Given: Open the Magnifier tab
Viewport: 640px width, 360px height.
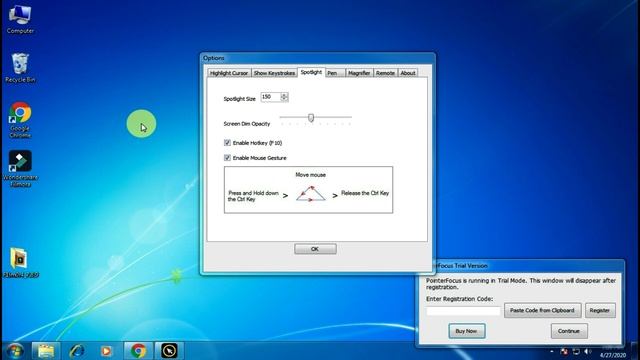Looking at the screenshot, I should point(359,73).
